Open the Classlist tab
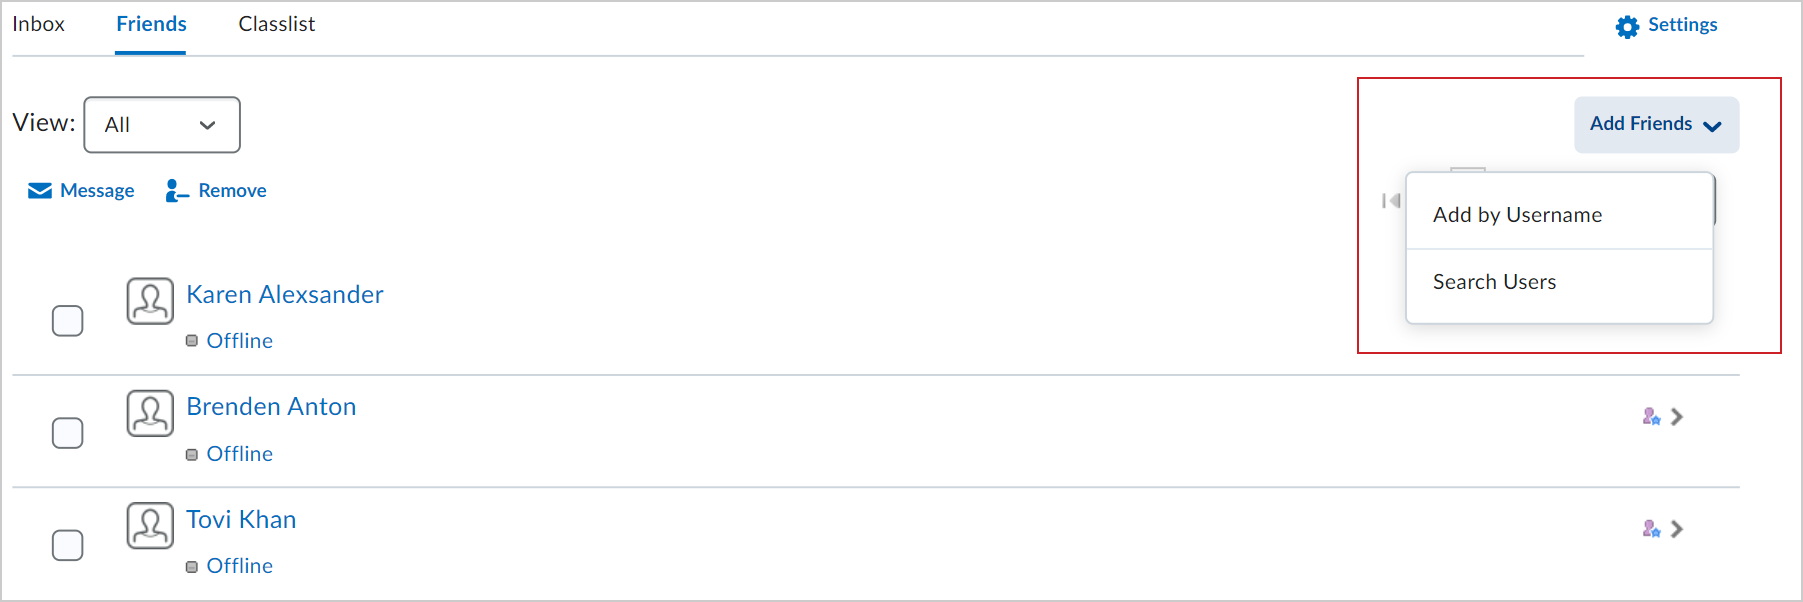The height and width of the screenshot is (602, 1803). coord(276,24)
